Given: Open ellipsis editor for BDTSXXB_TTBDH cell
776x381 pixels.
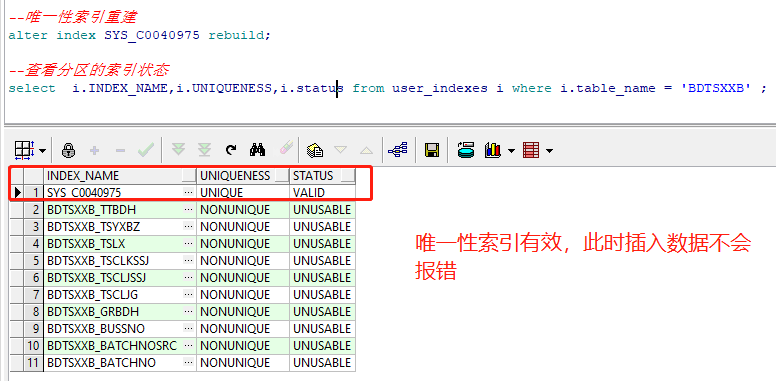Looking at the screenshot, I should click(x=189, y=210).
